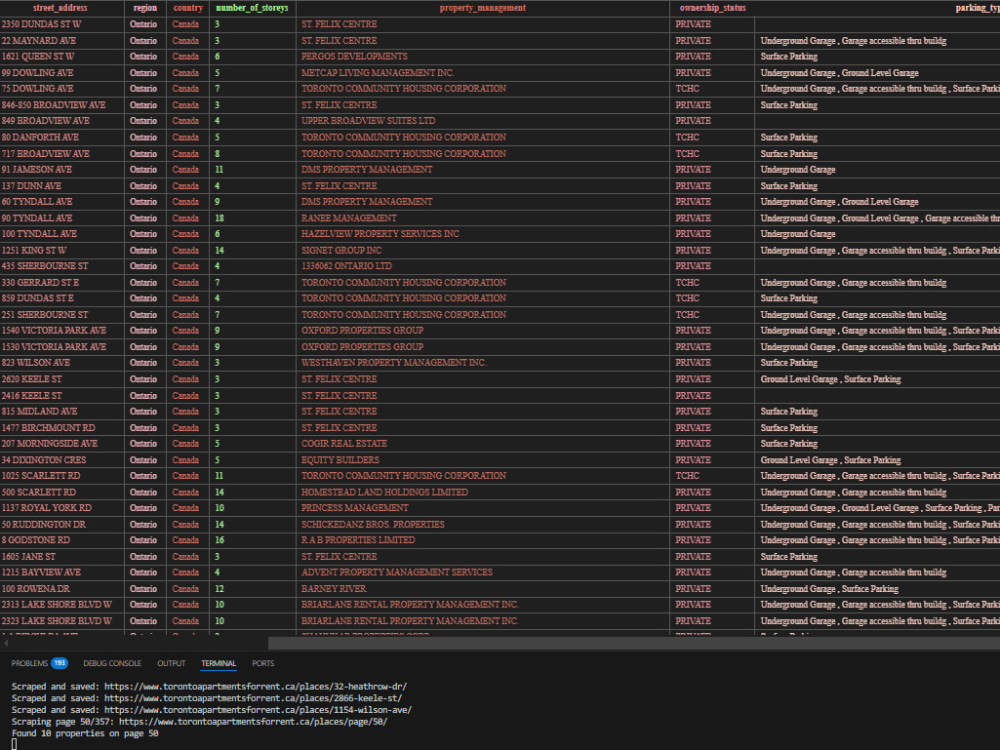The height and width of the screenshot is (750, 1000).
Task: Select the cell 'WESTHAVEN PROPERTY MANAGEMENT INC.'
Action: pos(483,363)
